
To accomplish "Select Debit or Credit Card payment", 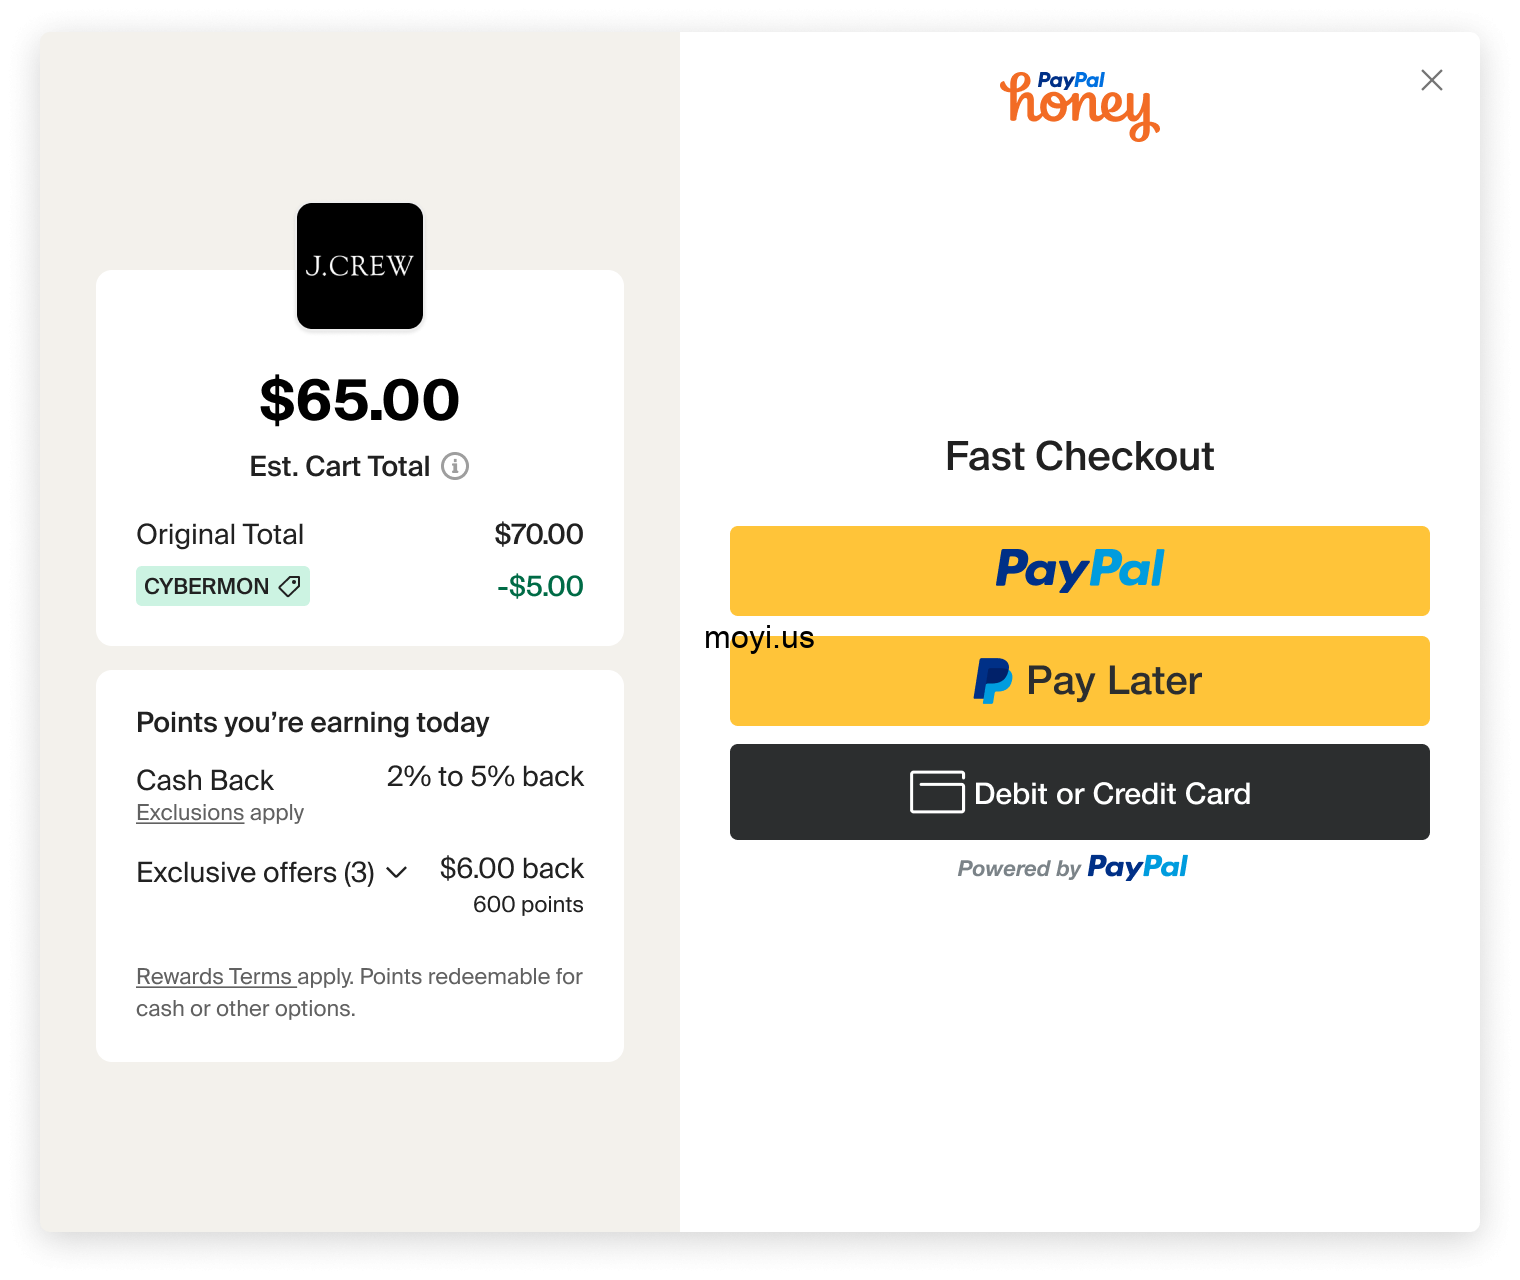I will click(1080, 792).
